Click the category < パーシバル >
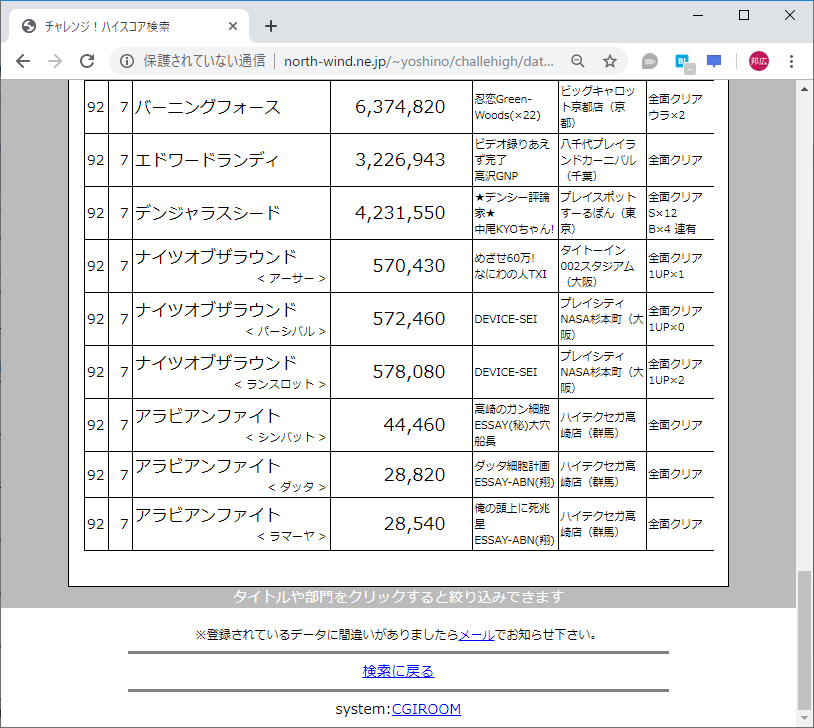This screenshot has width=814, height=728. point(286,331)
